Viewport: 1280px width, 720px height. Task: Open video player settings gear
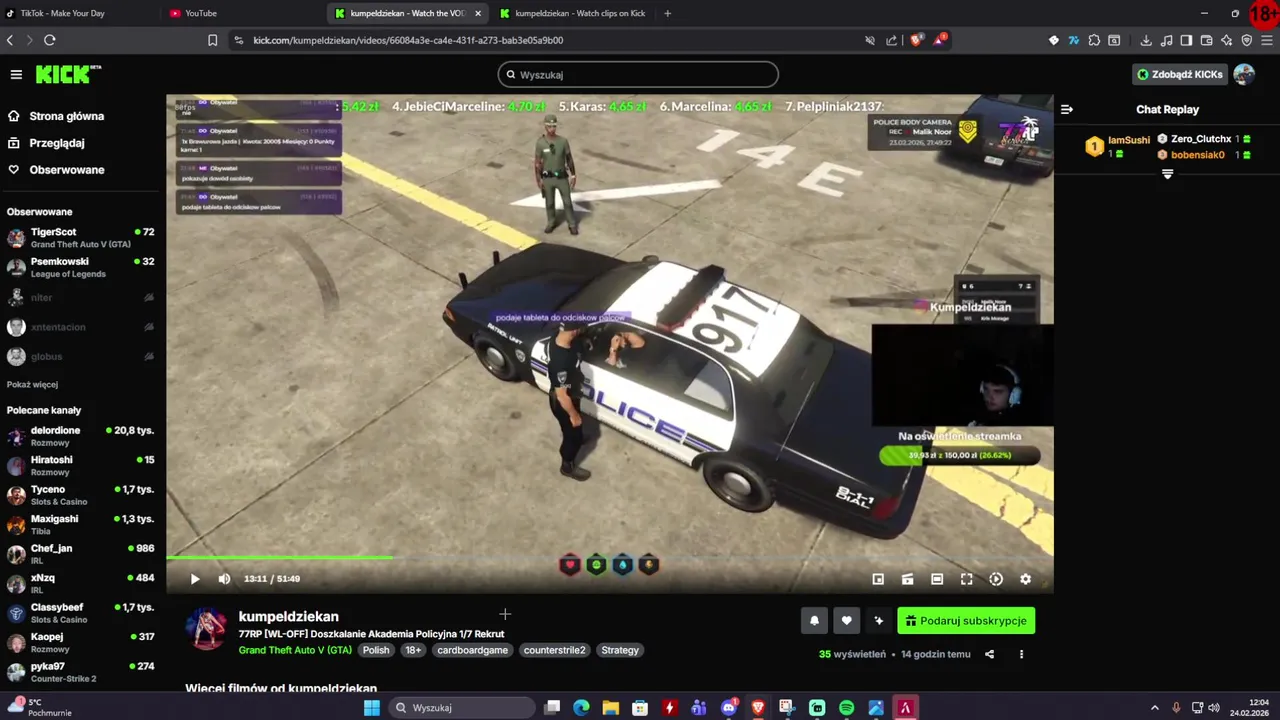pos(1025,579)
